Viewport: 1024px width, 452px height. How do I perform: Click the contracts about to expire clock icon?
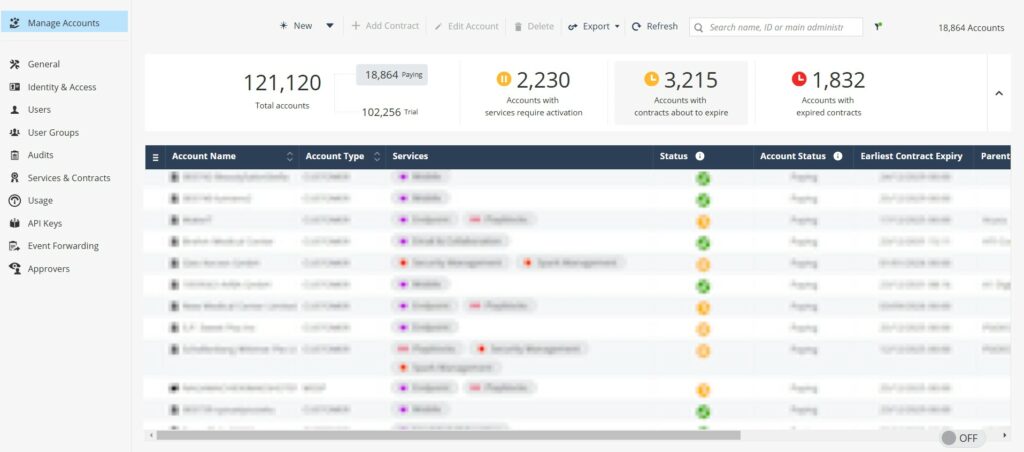coord(651,79)
